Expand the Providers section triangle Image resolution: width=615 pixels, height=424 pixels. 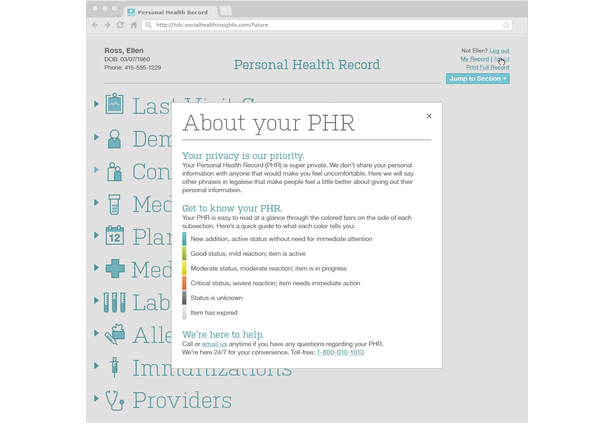click(x=96, y=398)
